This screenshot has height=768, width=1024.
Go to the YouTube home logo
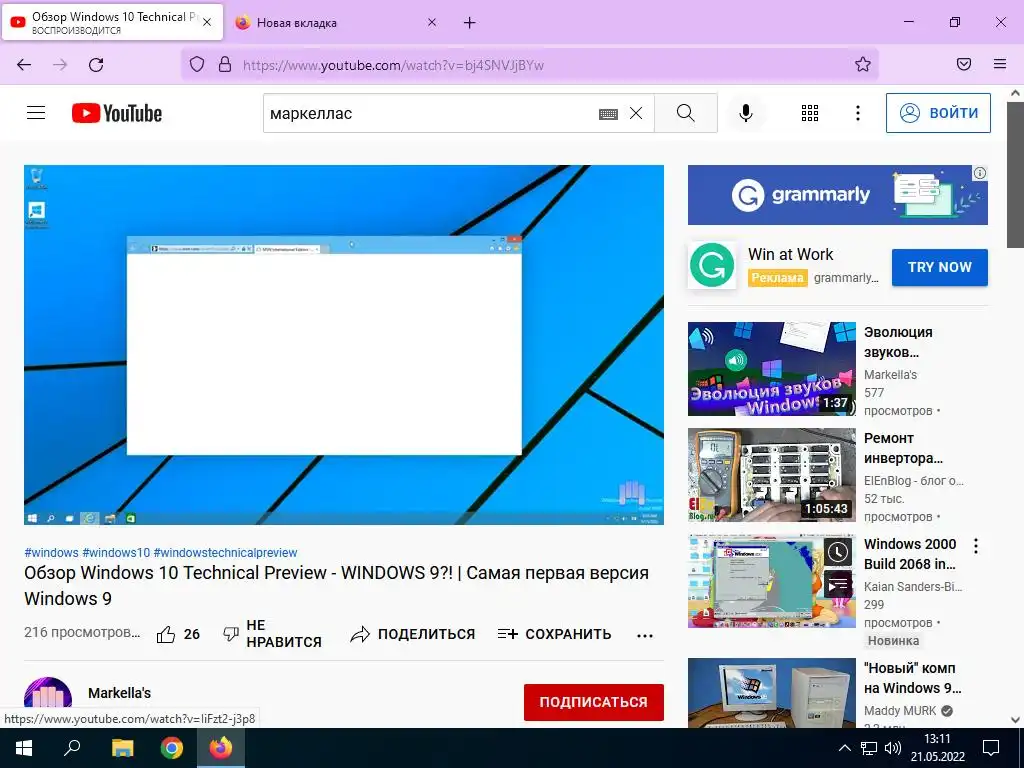tap(117, 113)
